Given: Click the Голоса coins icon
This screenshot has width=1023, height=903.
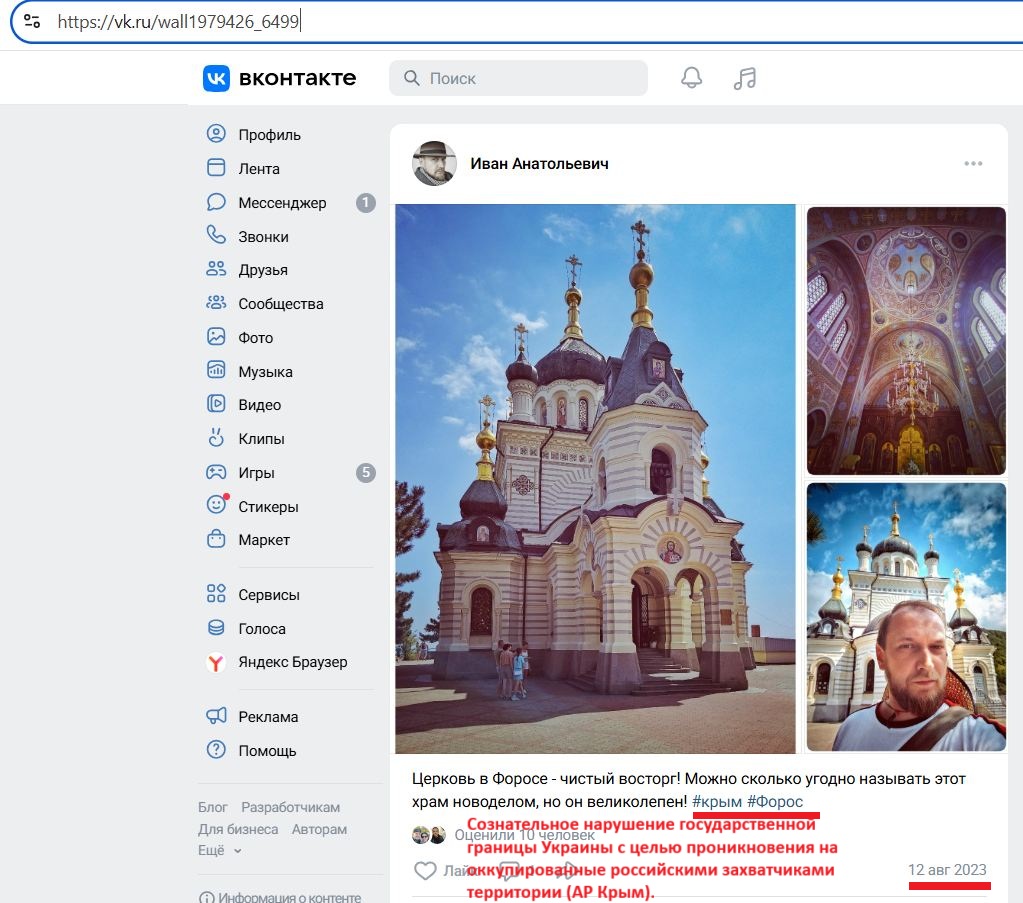Looking at the screenshot, I should click(216, 628).
